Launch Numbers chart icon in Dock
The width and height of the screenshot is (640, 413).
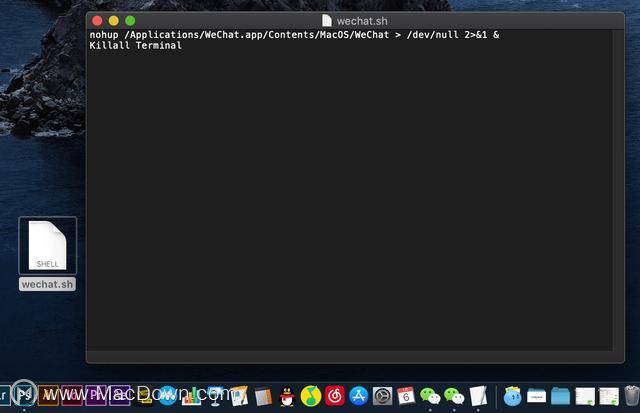point(191,396)
